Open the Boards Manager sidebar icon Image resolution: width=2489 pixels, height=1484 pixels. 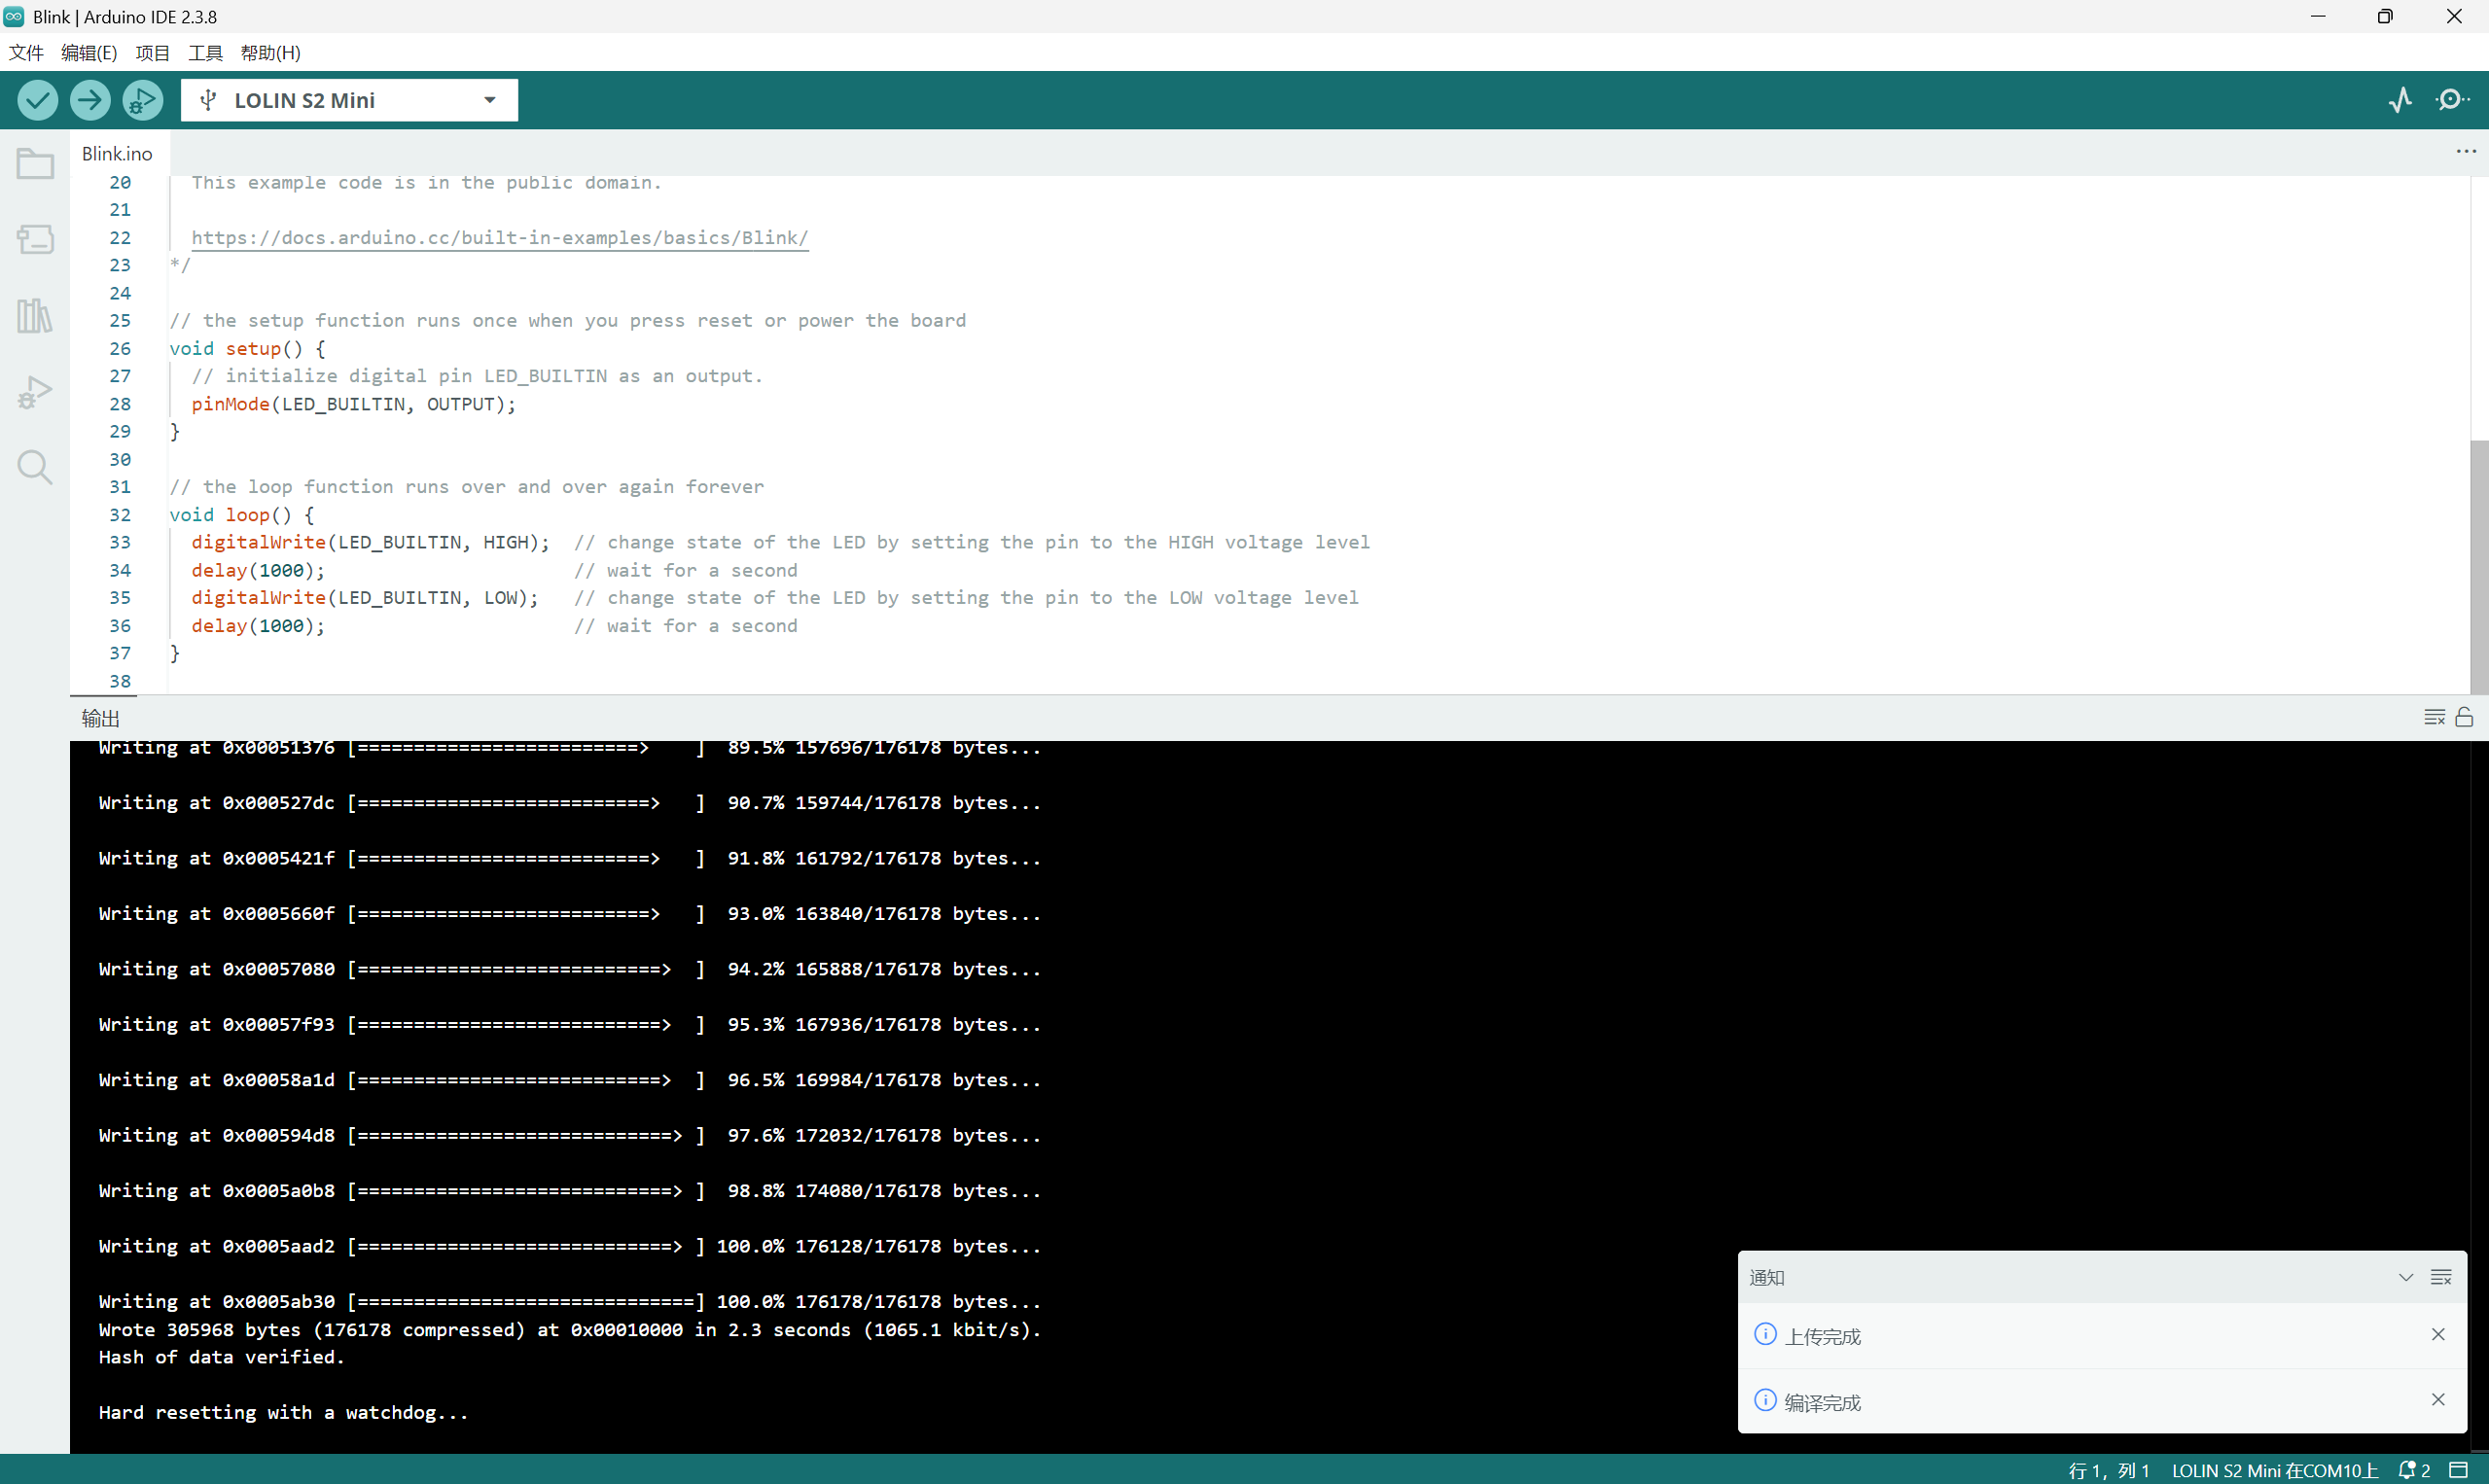[35, 239]
